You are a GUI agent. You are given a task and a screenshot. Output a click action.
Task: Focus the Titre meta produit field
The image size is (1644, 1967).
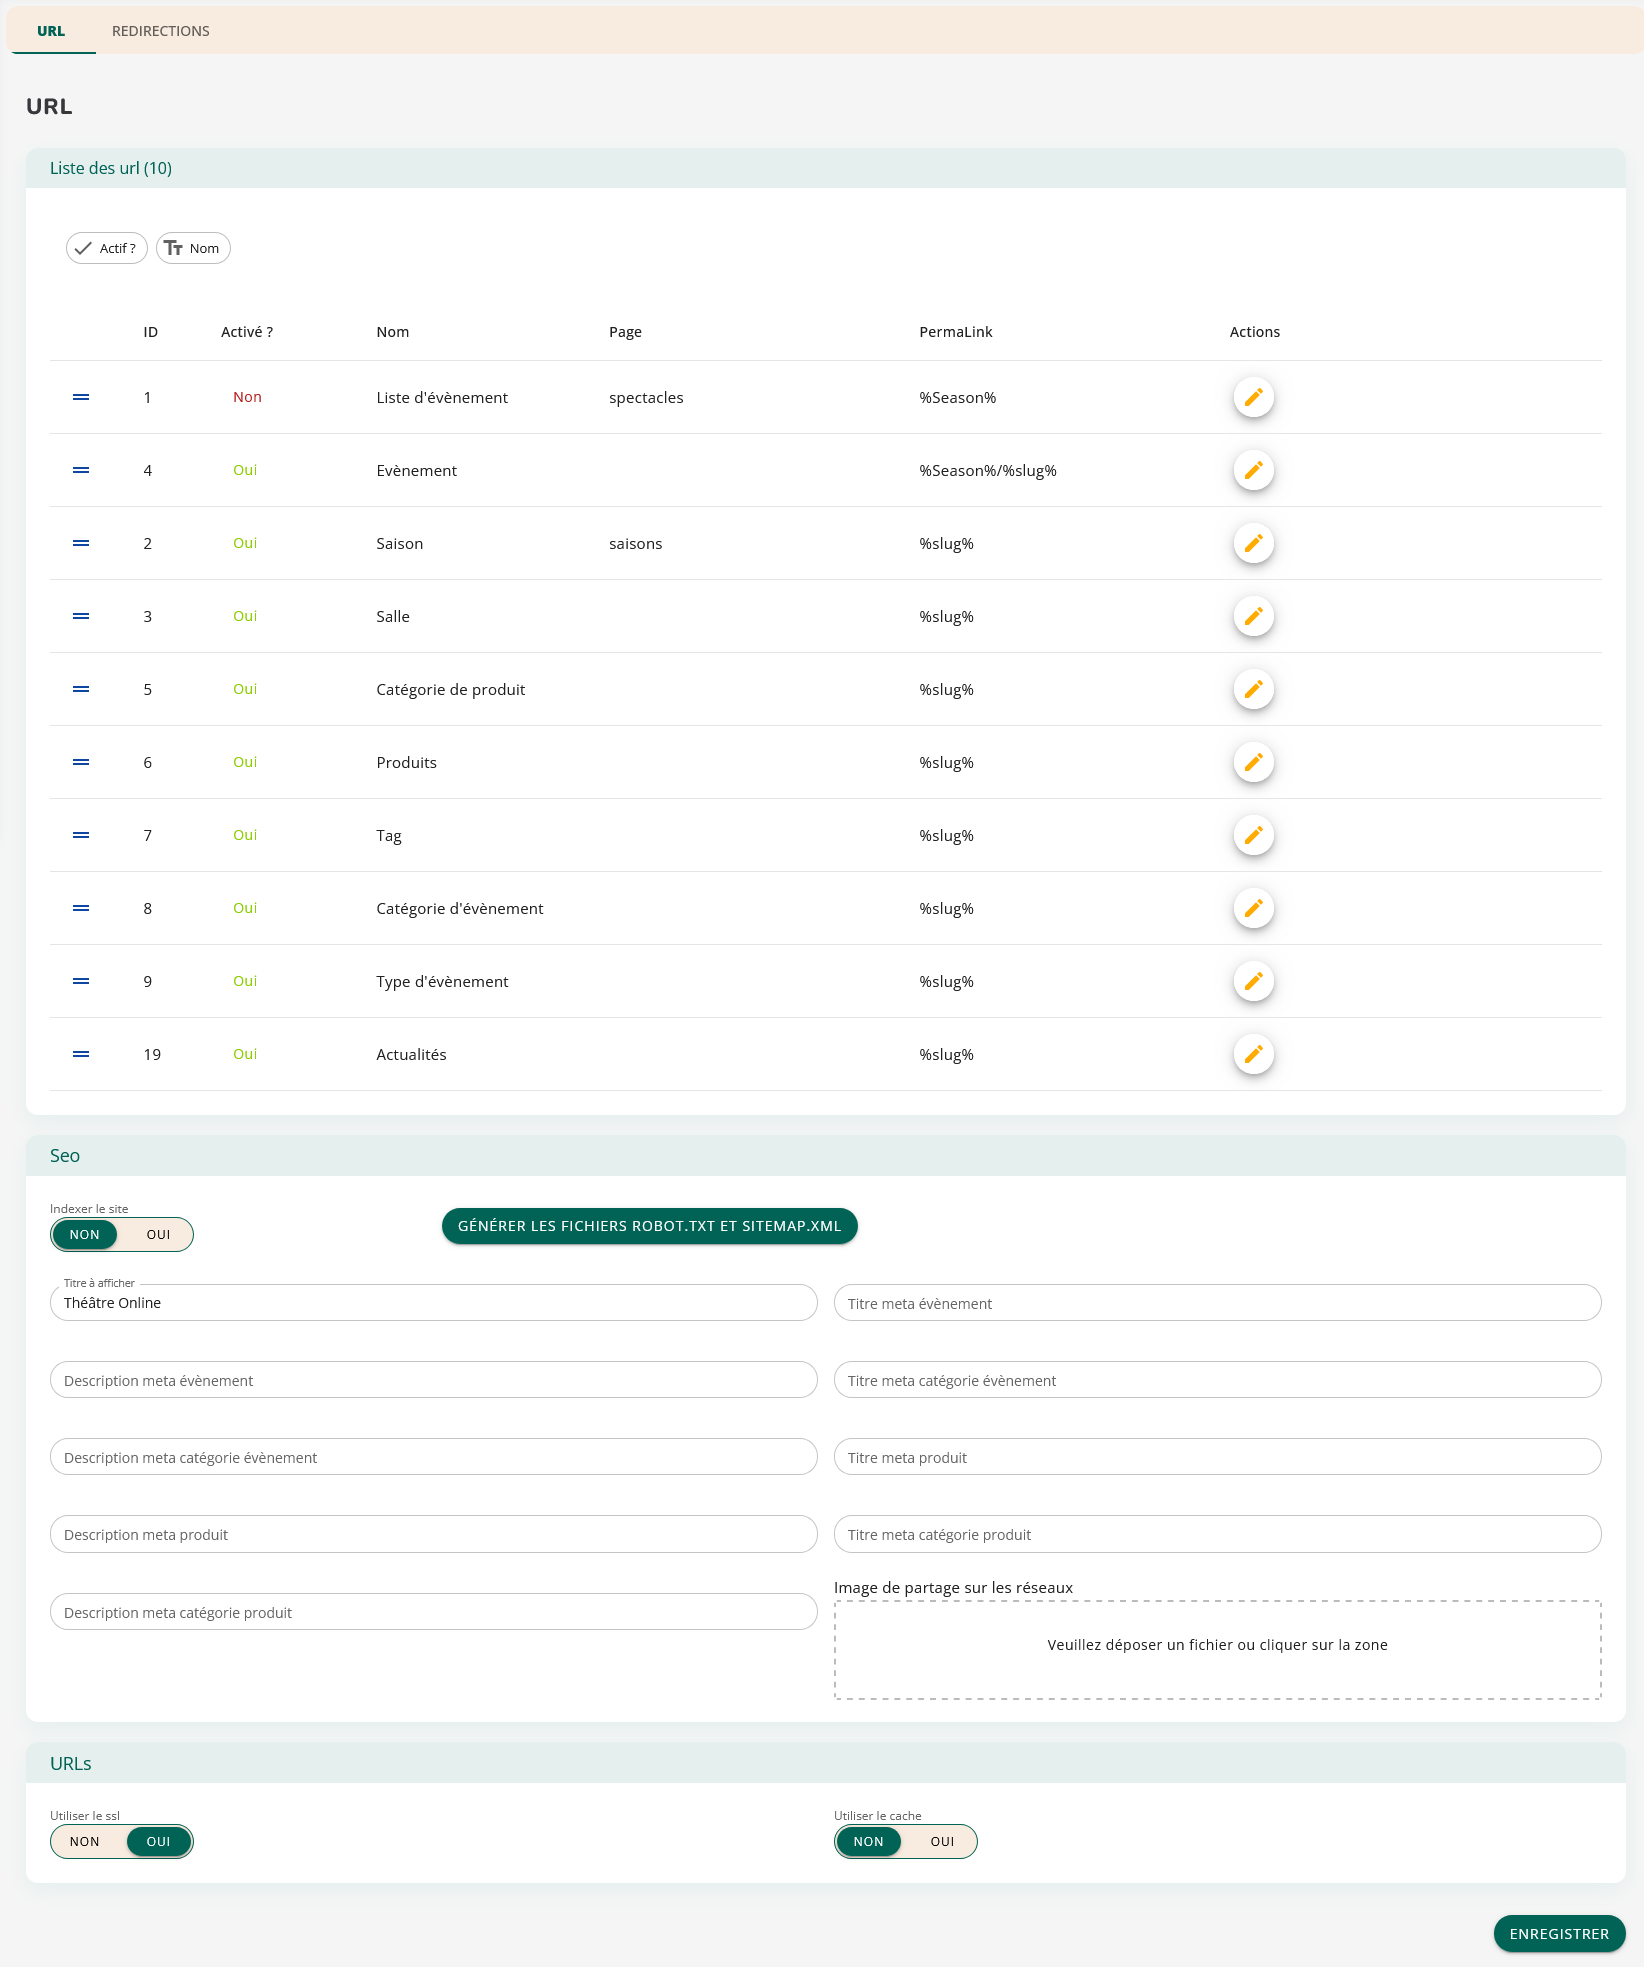point(1217,1457)
